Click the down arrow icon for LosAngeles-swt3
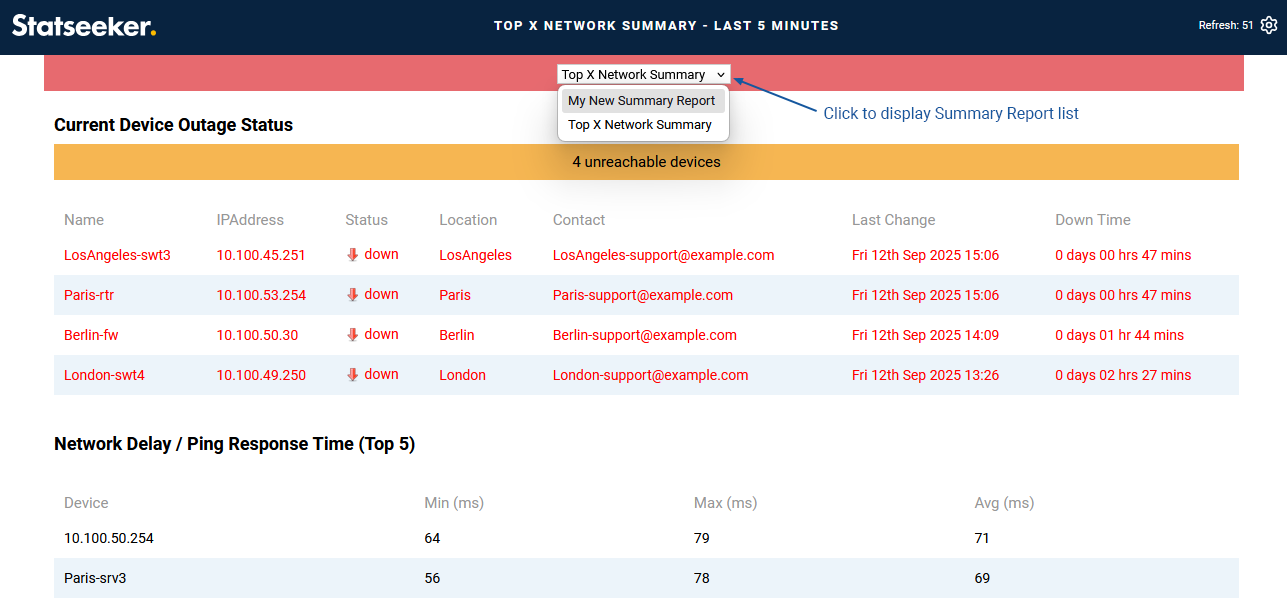 [x=352, y=255]
